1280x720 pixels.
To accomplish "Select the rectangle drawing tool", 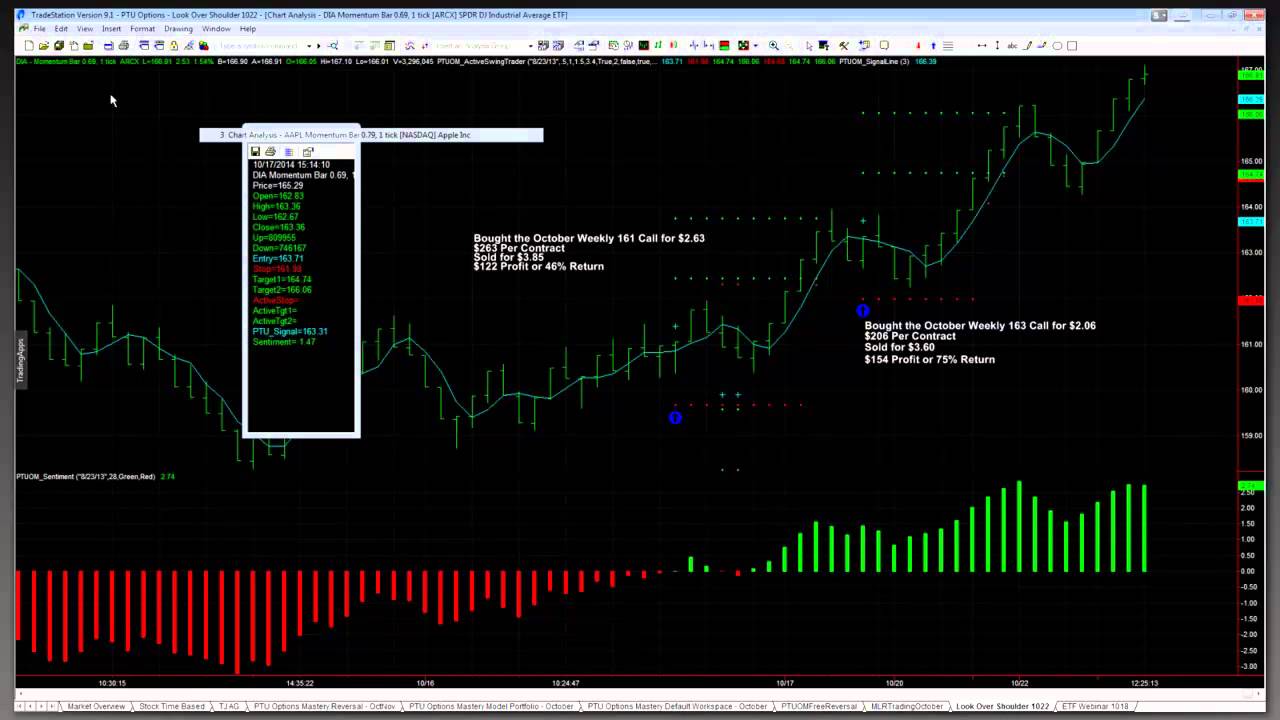I will (x=1072, y=46).
